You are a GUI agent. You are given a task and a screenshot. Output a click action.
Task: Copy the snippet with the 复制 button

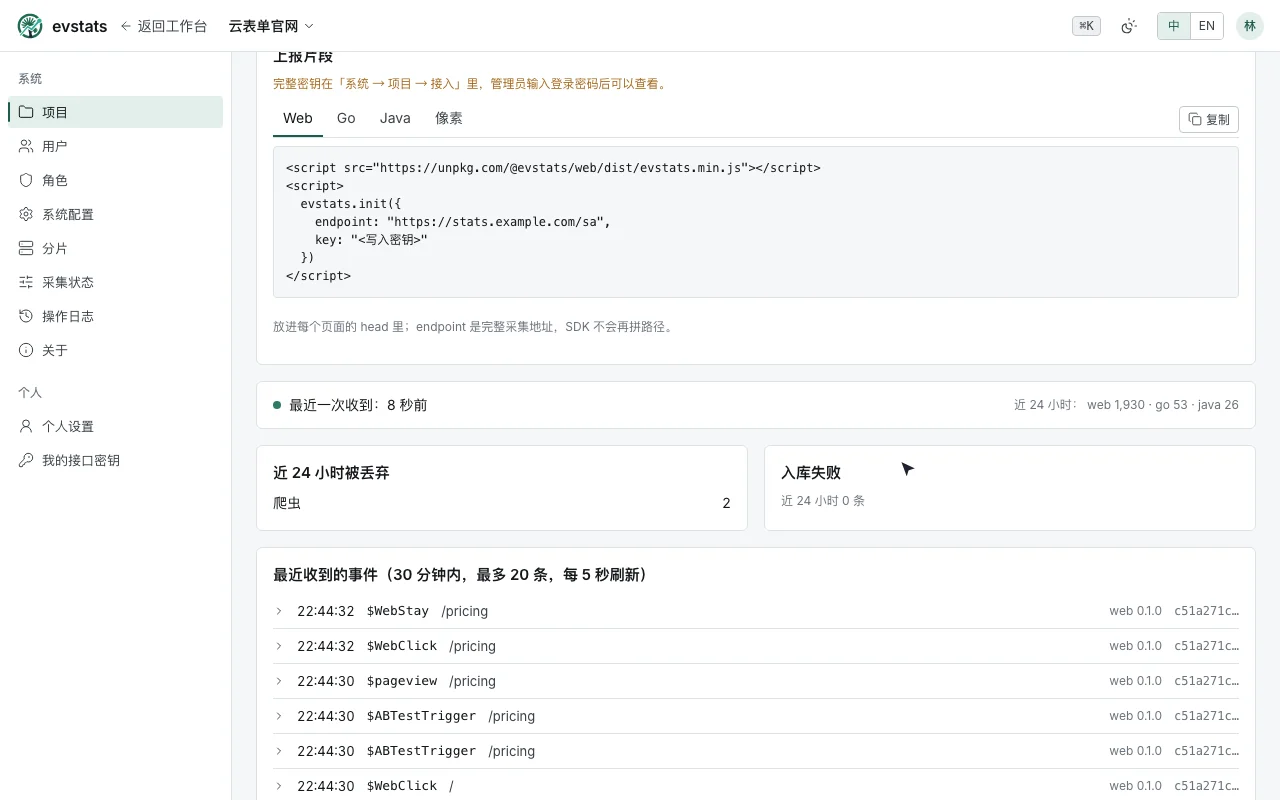pyautogui.click(x=1209, y=119)
